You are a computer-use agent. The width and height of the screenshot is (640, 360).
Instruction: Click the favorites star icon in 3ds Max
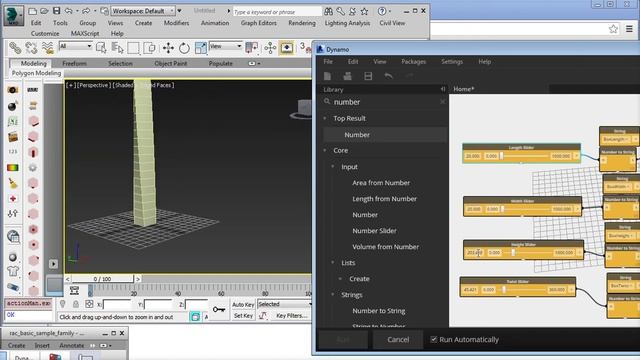tap(364, 11)
